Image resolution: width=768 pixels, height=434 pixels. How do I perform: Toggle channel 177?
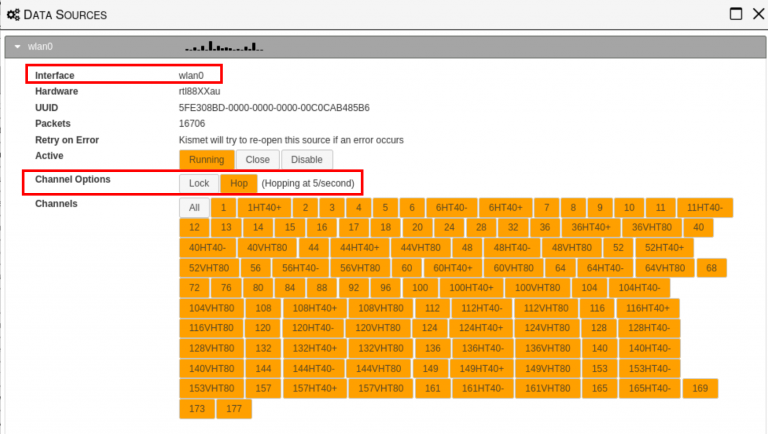point(234,408)
